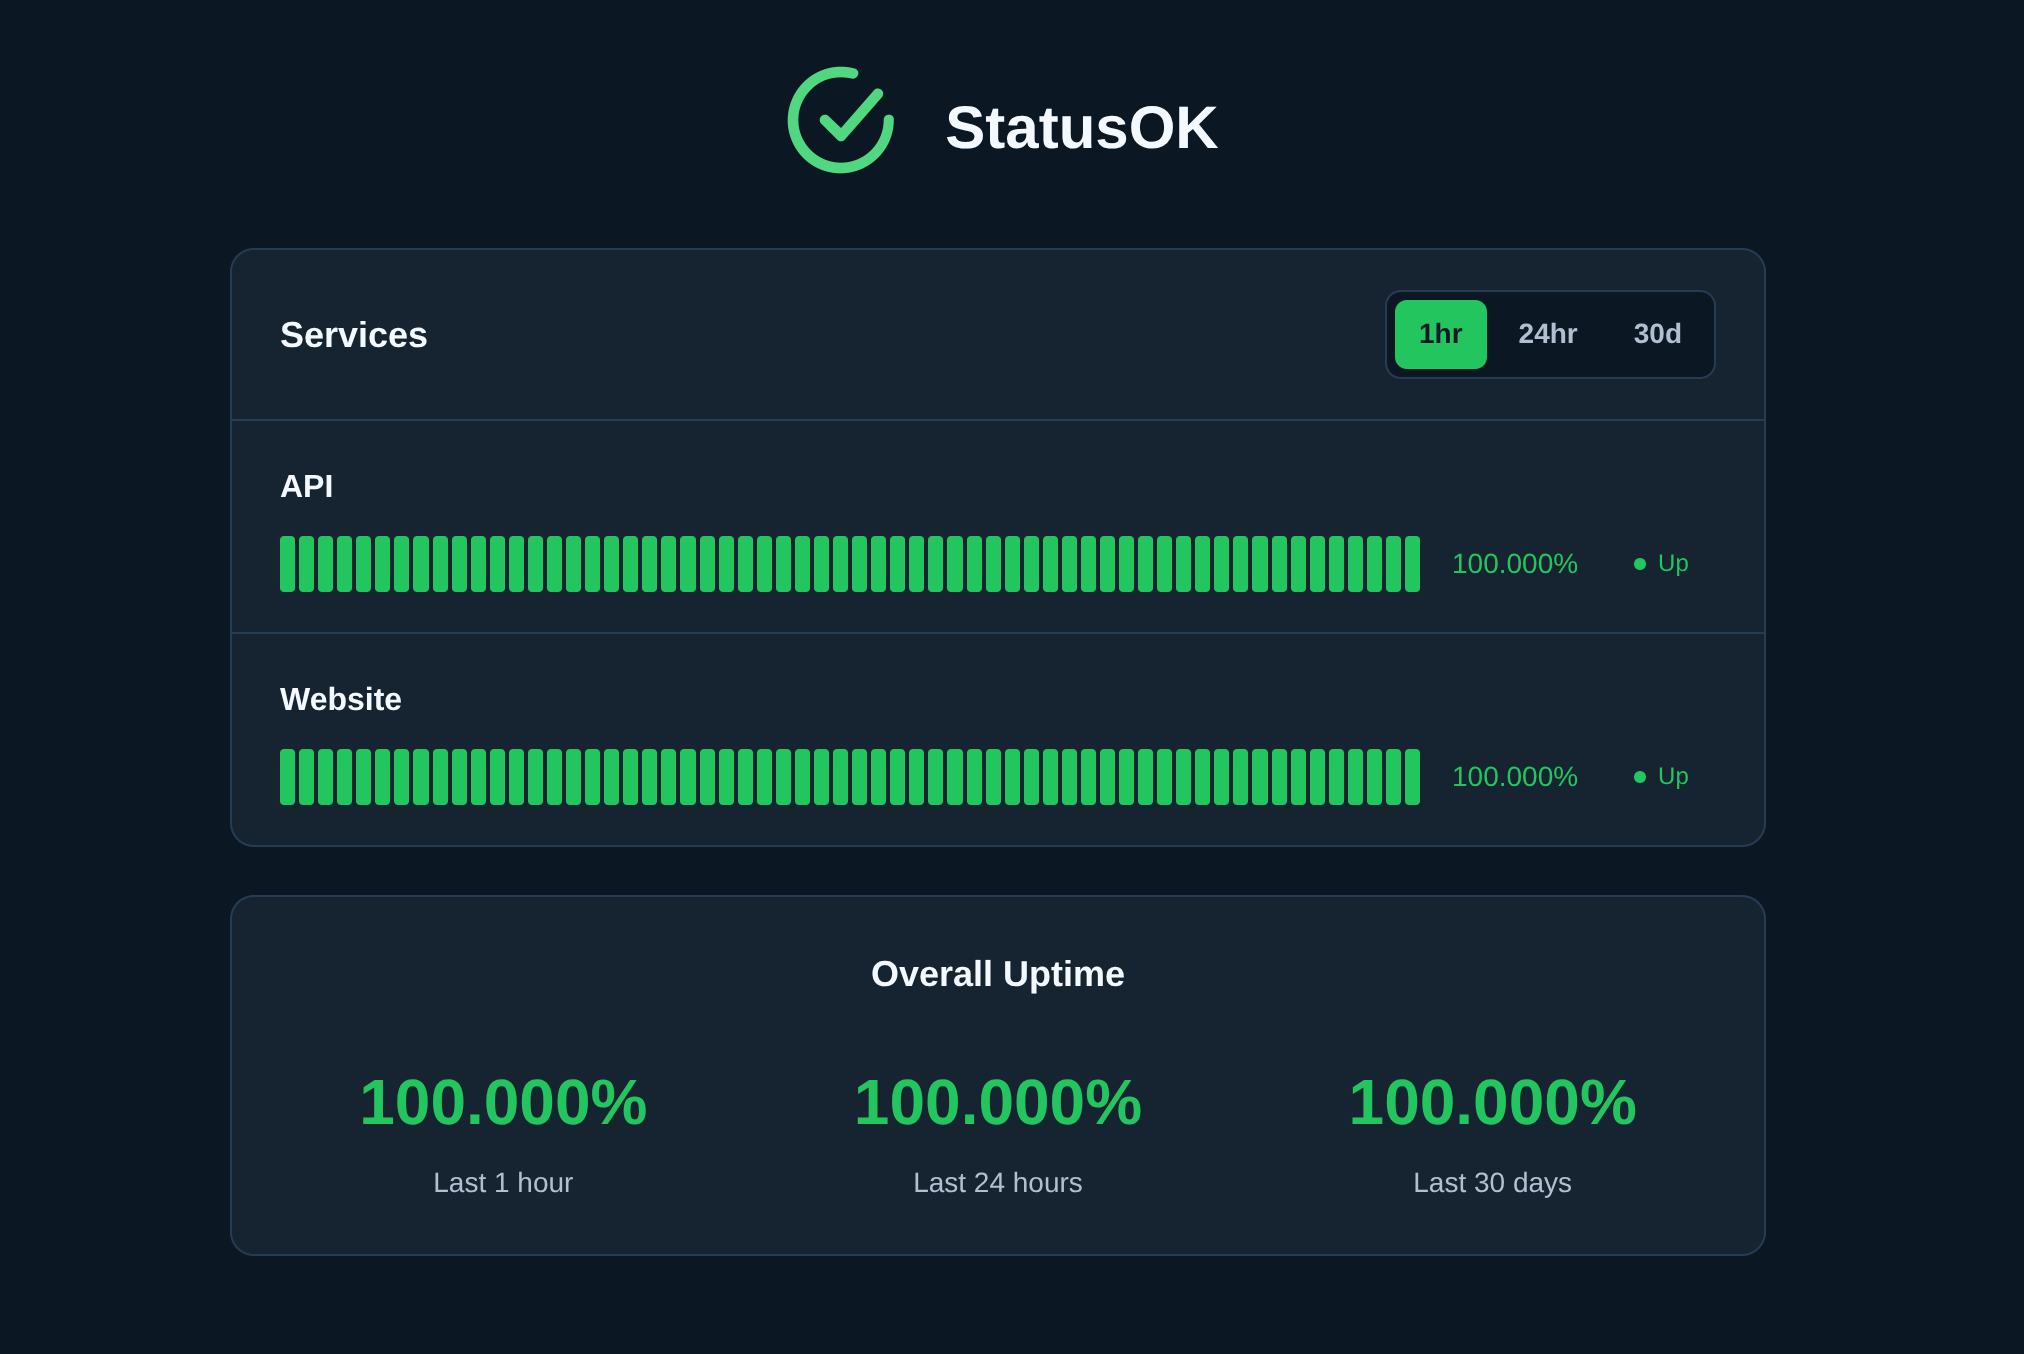Click the Services section heading
2024x1354 pixels.
353,335
